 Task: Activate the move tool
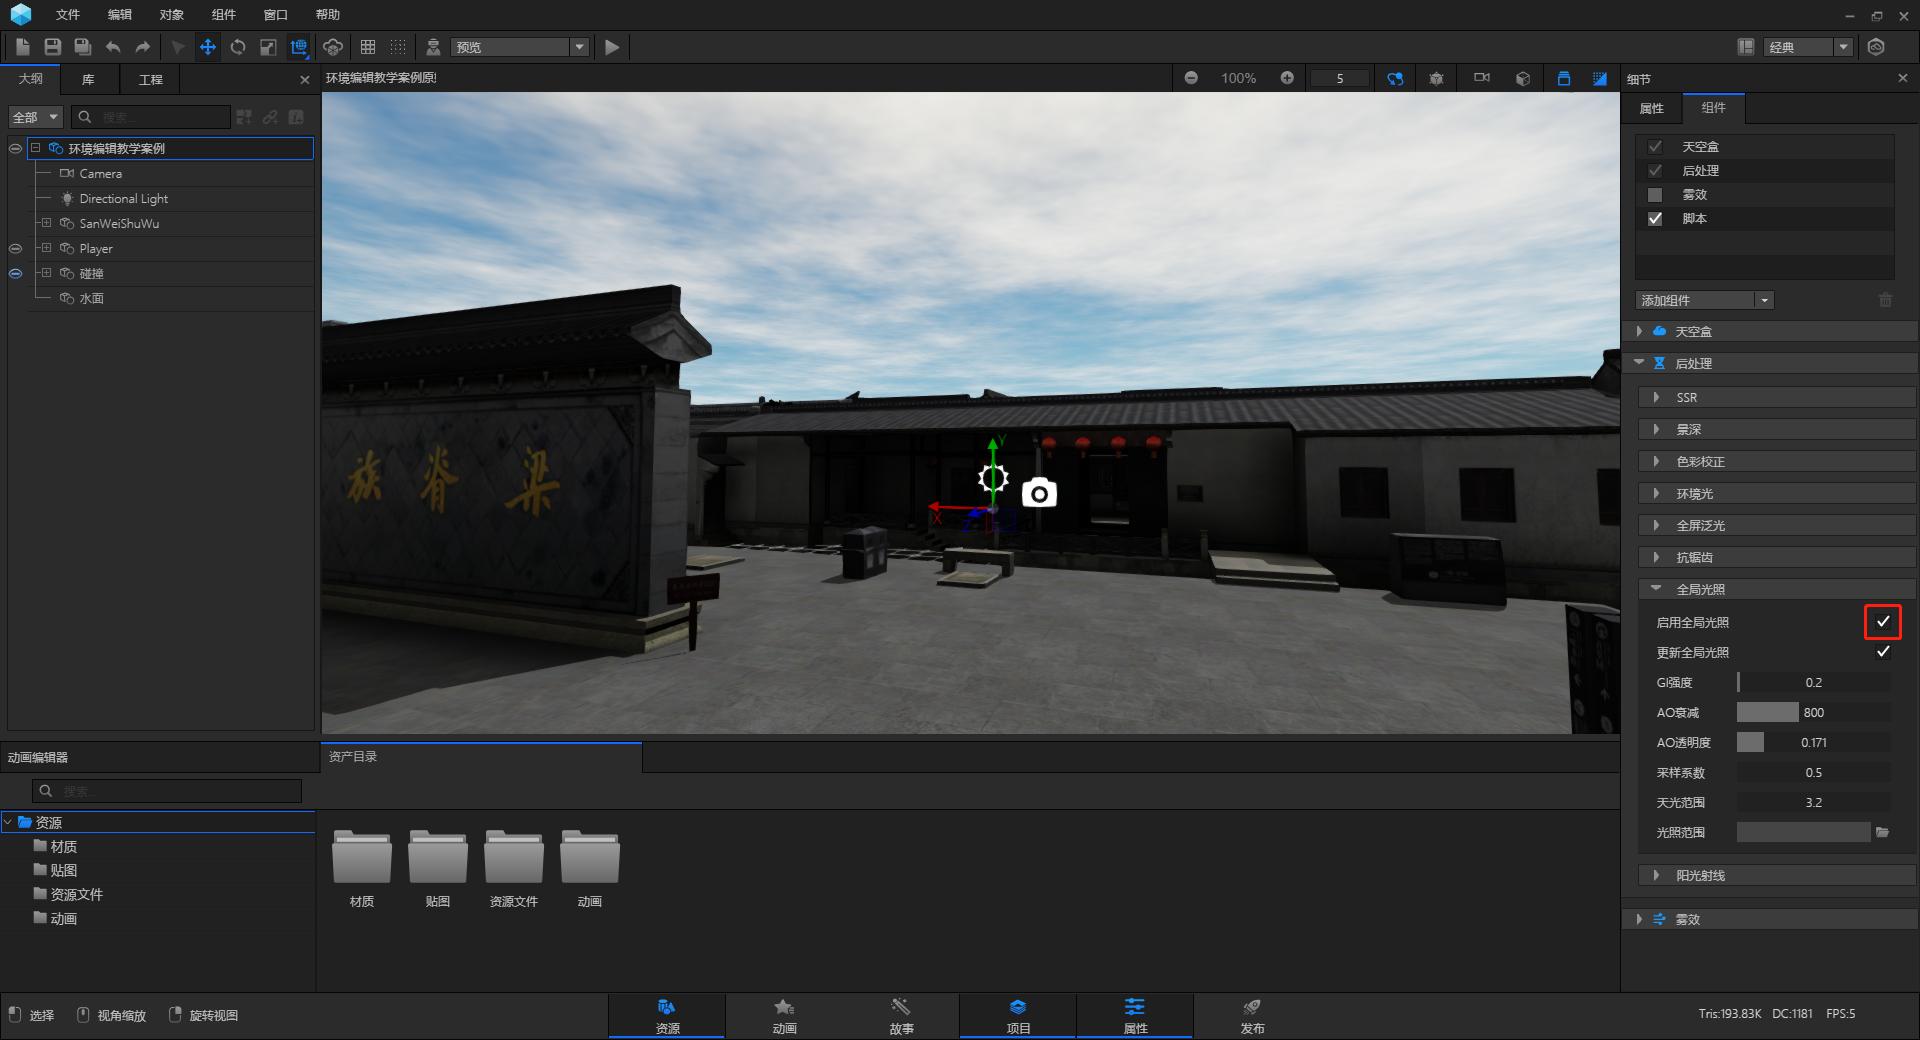(208, 47)
